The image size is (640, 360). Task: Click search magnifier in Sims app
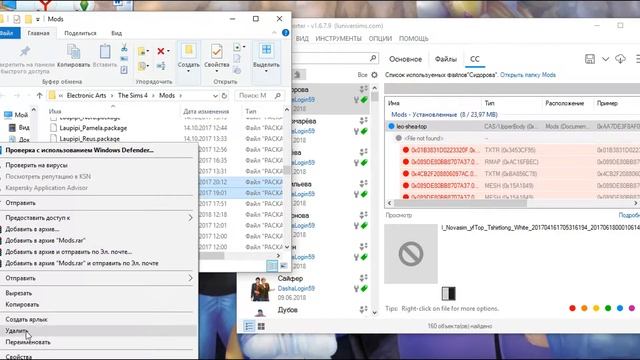[x=373, y=58]
